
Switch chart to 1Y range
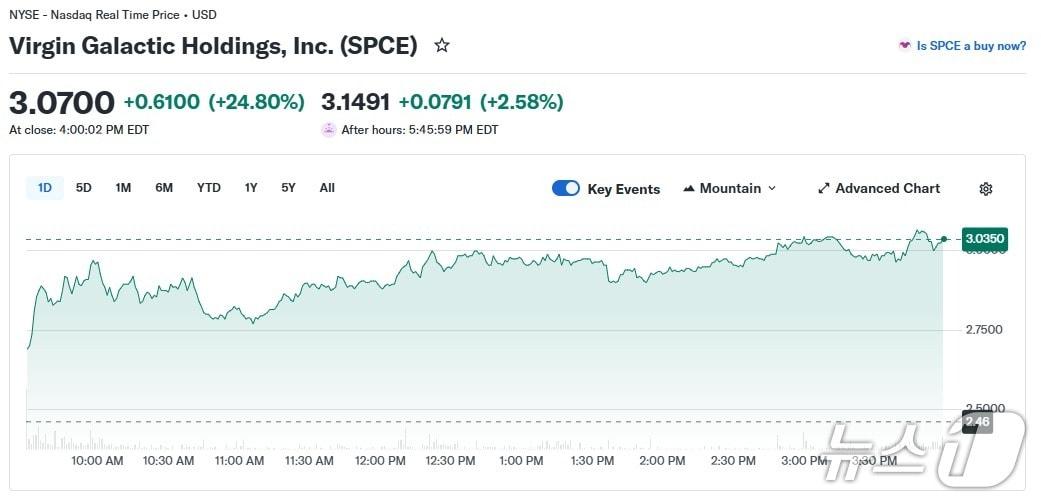pyautogui.click(x=251, y=188)
